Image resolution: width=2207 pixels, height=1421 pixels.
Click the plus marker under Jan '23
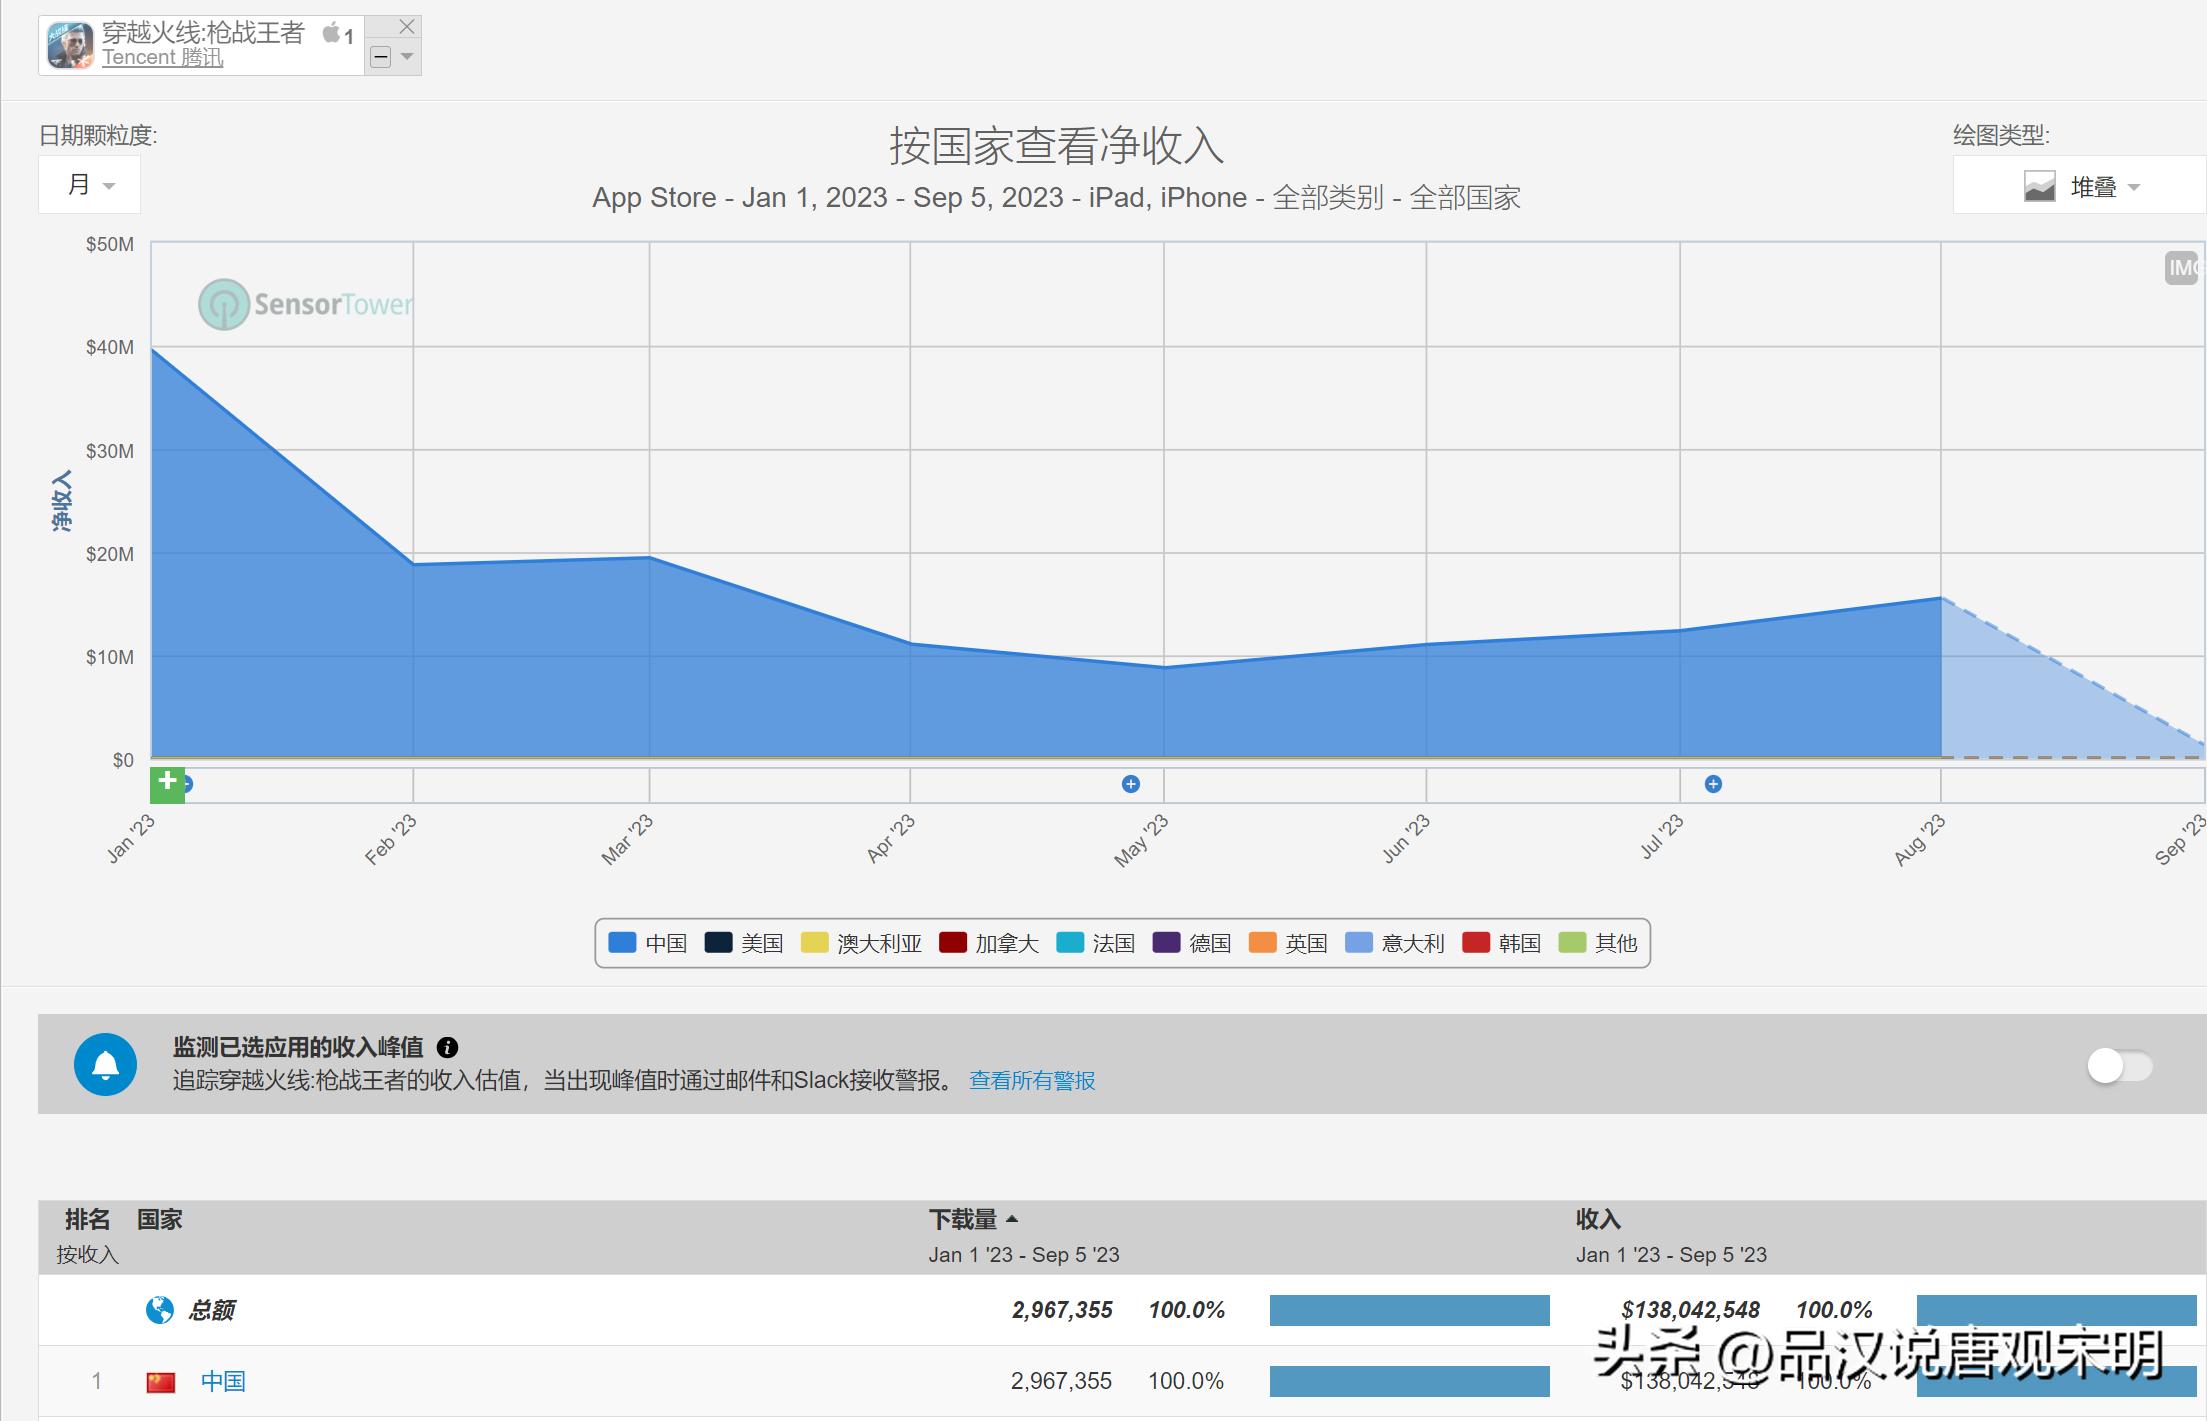[x=168, y=784]
